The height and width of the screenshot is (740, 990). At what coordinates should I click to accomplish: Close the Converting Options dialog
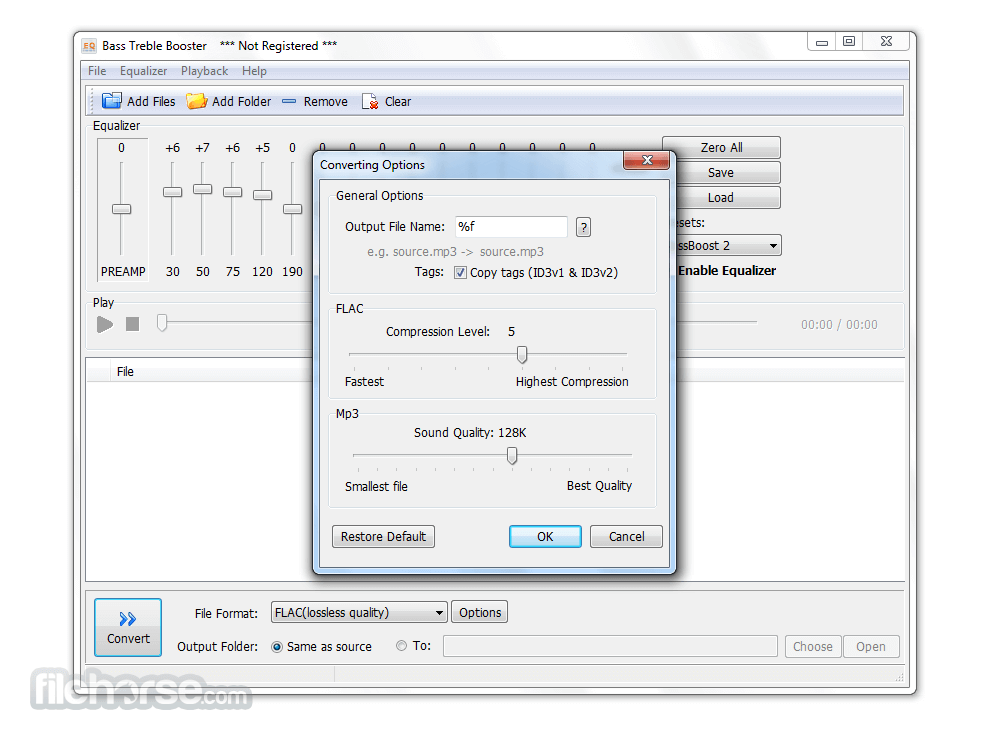pos(647,160)
